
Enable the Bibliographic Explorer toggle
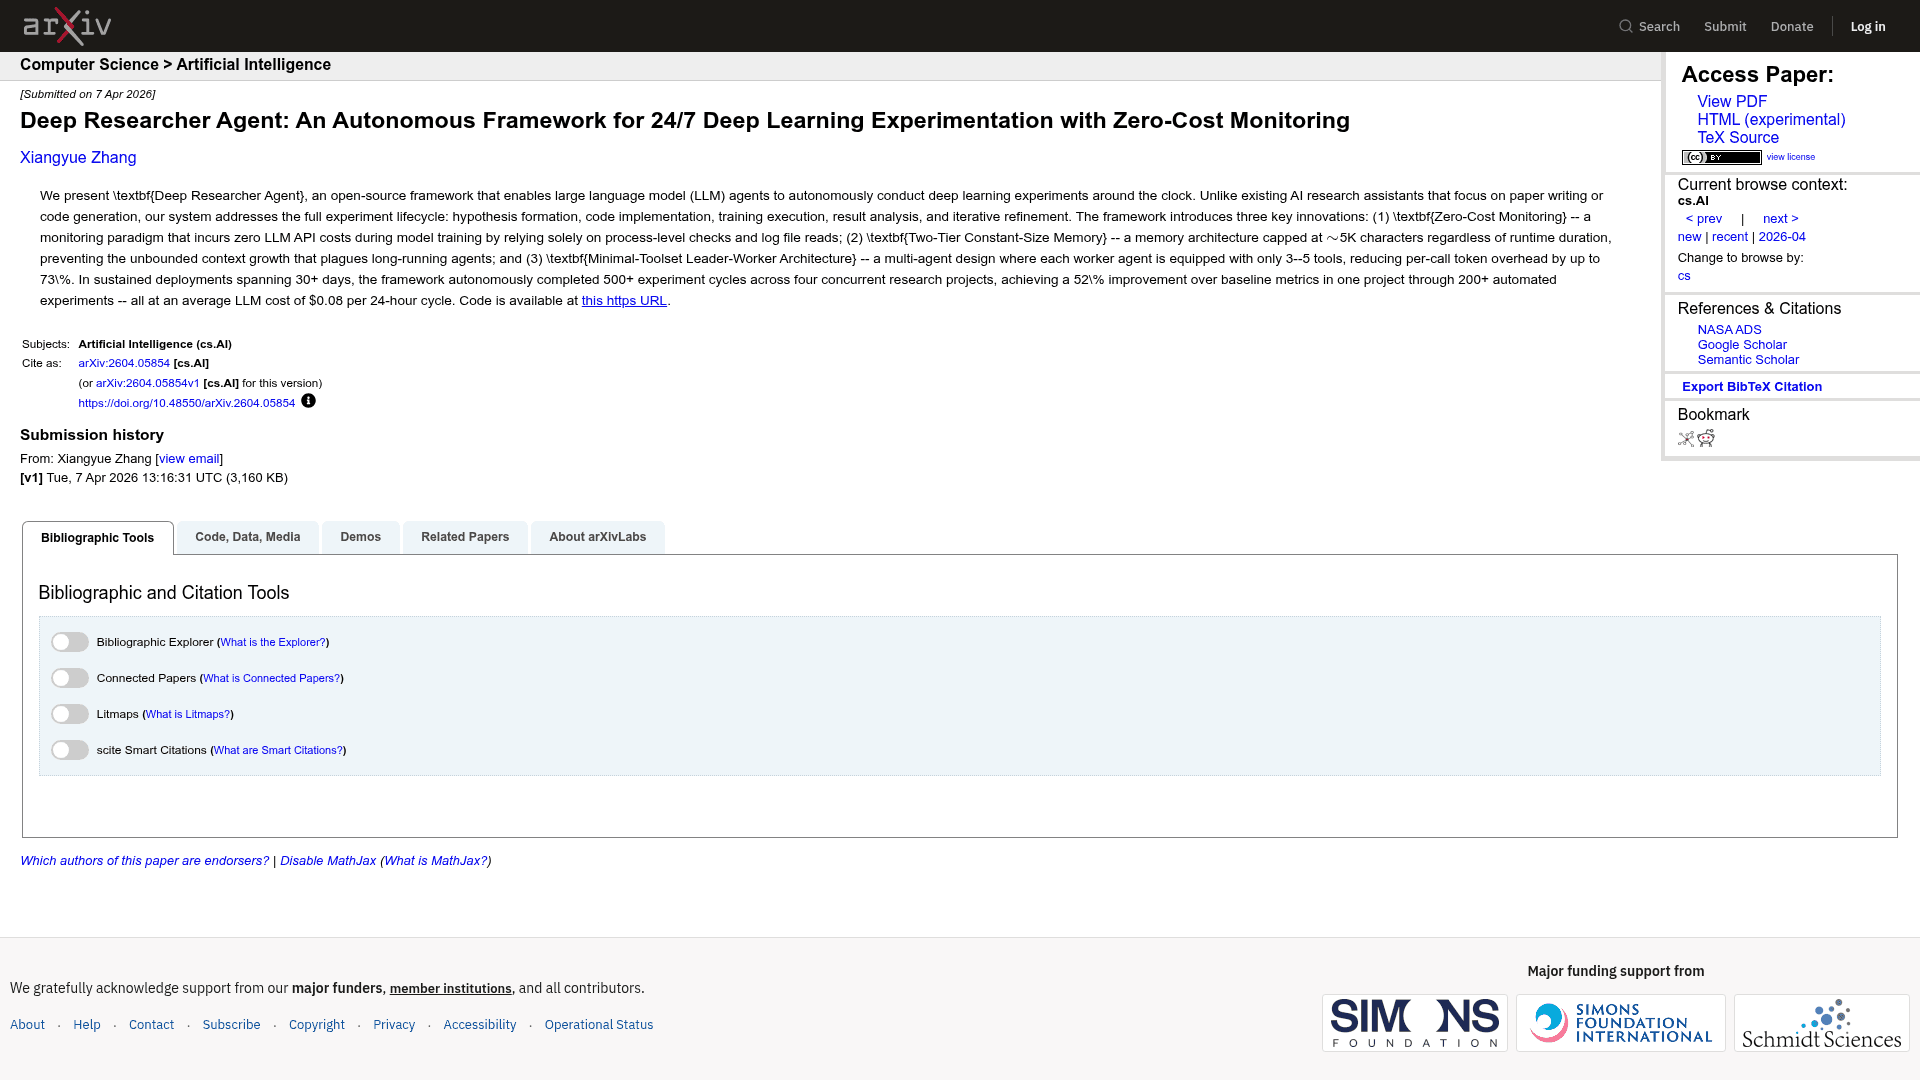click(70, 642)
